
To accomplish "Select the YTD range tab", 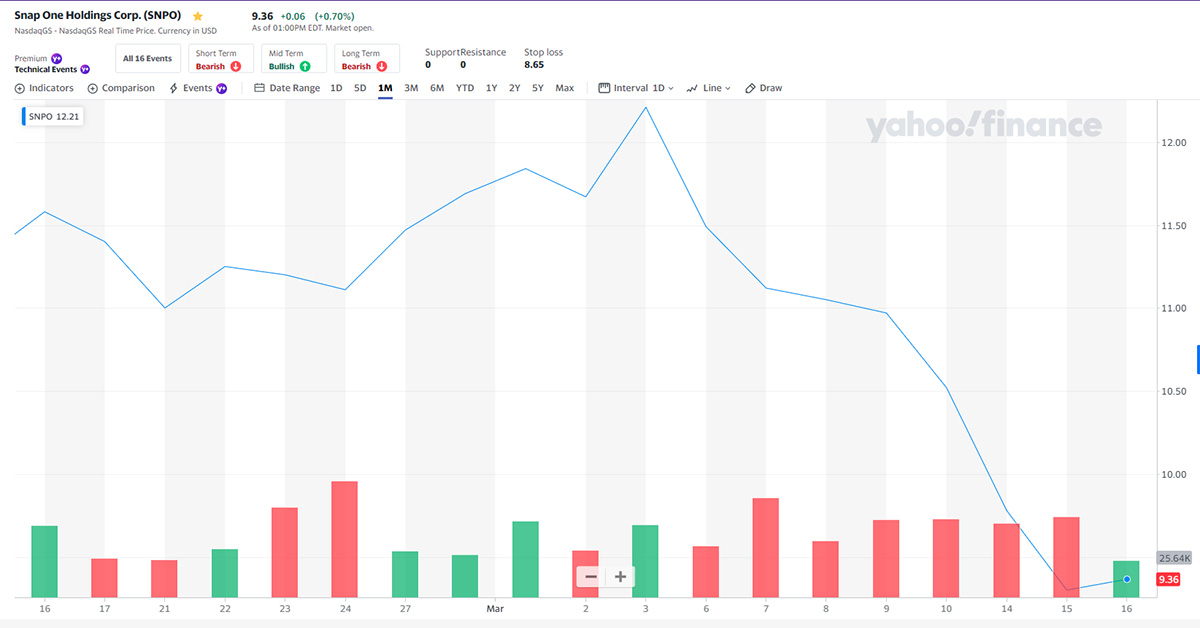I will (465, 88).
